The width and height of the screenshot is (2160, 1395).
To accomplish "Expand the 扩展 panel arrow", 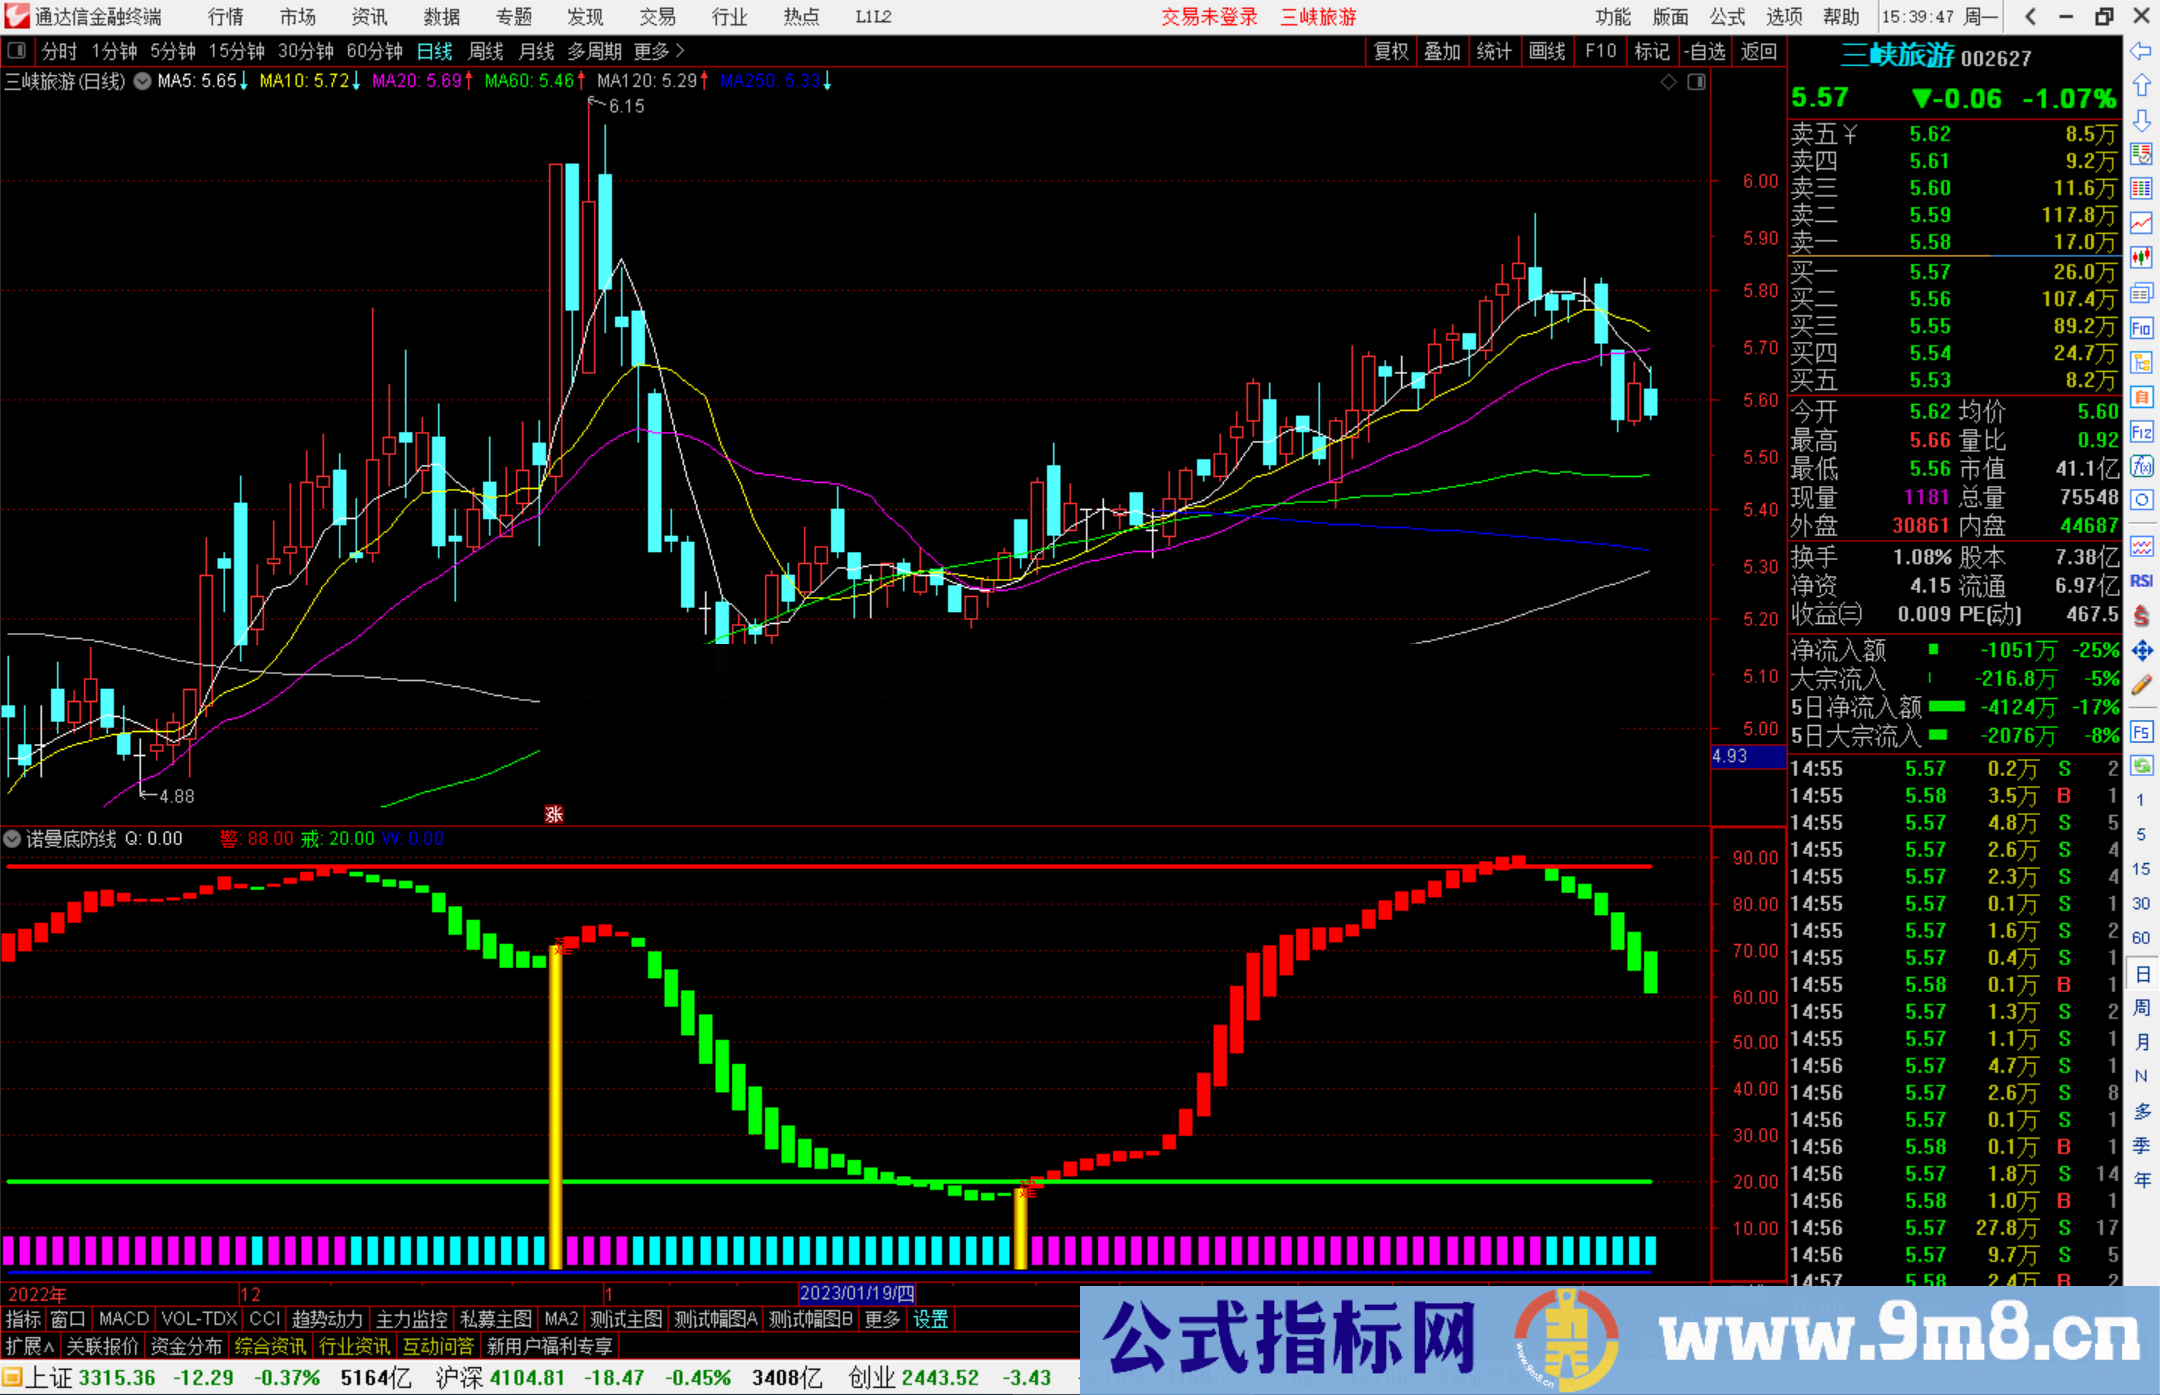I will pos(30,1347).
